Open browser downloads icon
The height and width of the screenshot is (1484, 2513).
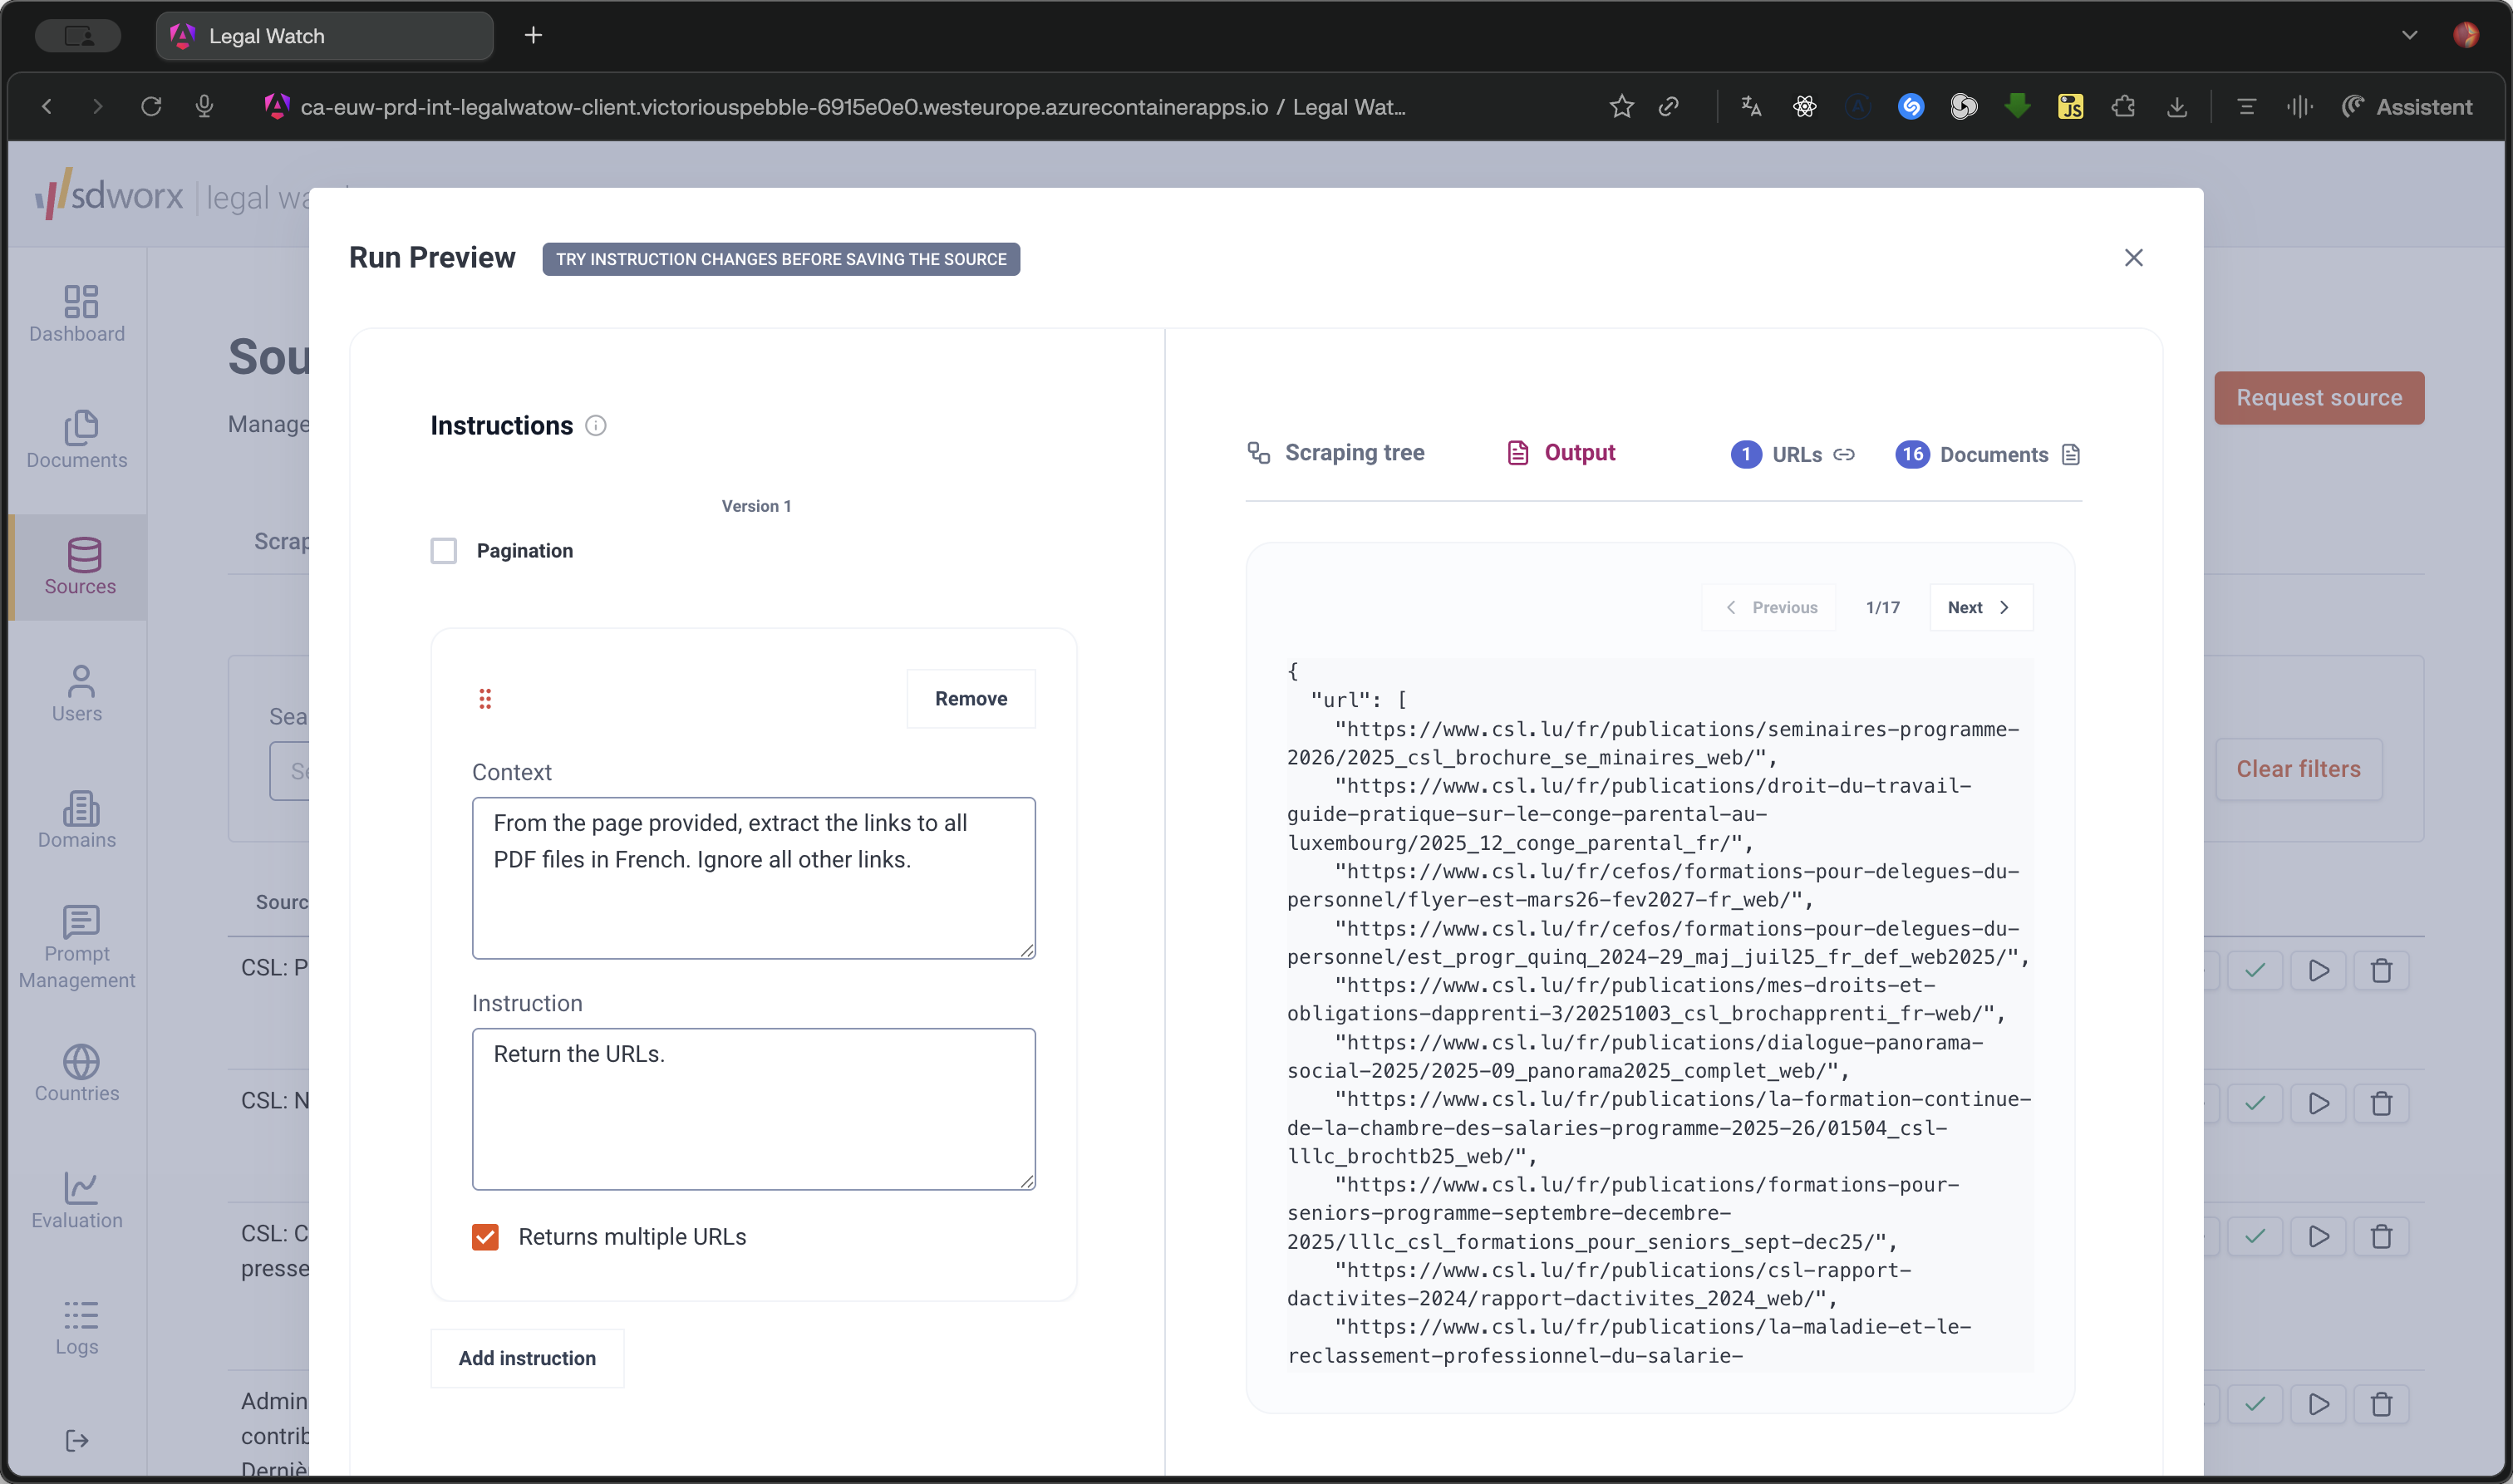point(2177,106)
